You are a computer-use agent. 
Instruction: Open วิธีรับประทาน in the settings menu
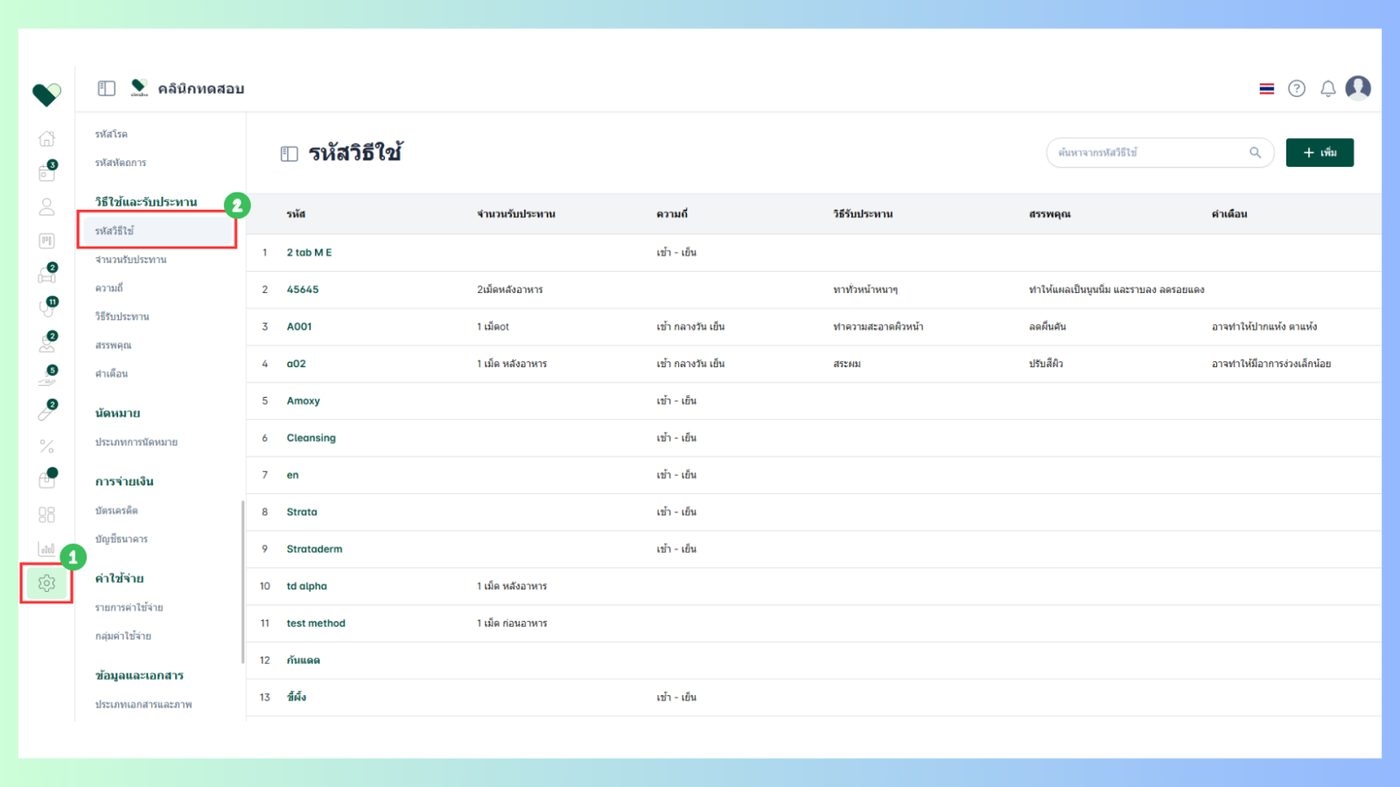point(122,316)
